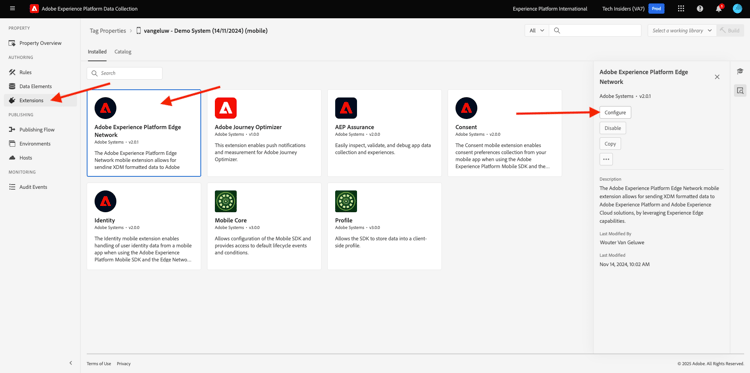Screen dimensions: 750x373
Task: Click the Environments icon
Action: pos(12,143)
